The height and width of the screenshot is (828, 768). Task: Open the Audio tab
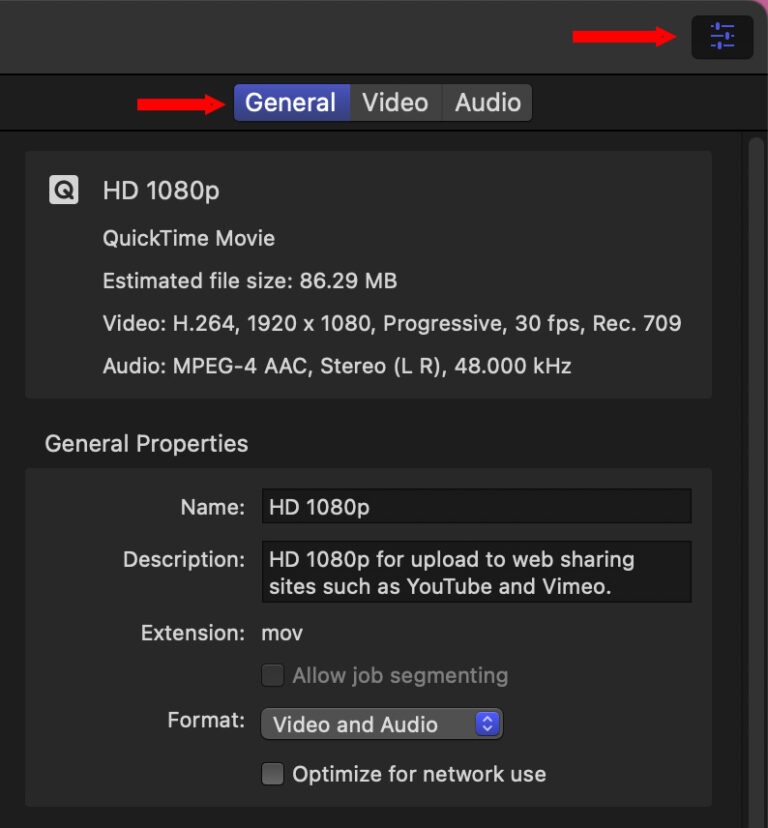click(x=488, y=102)
